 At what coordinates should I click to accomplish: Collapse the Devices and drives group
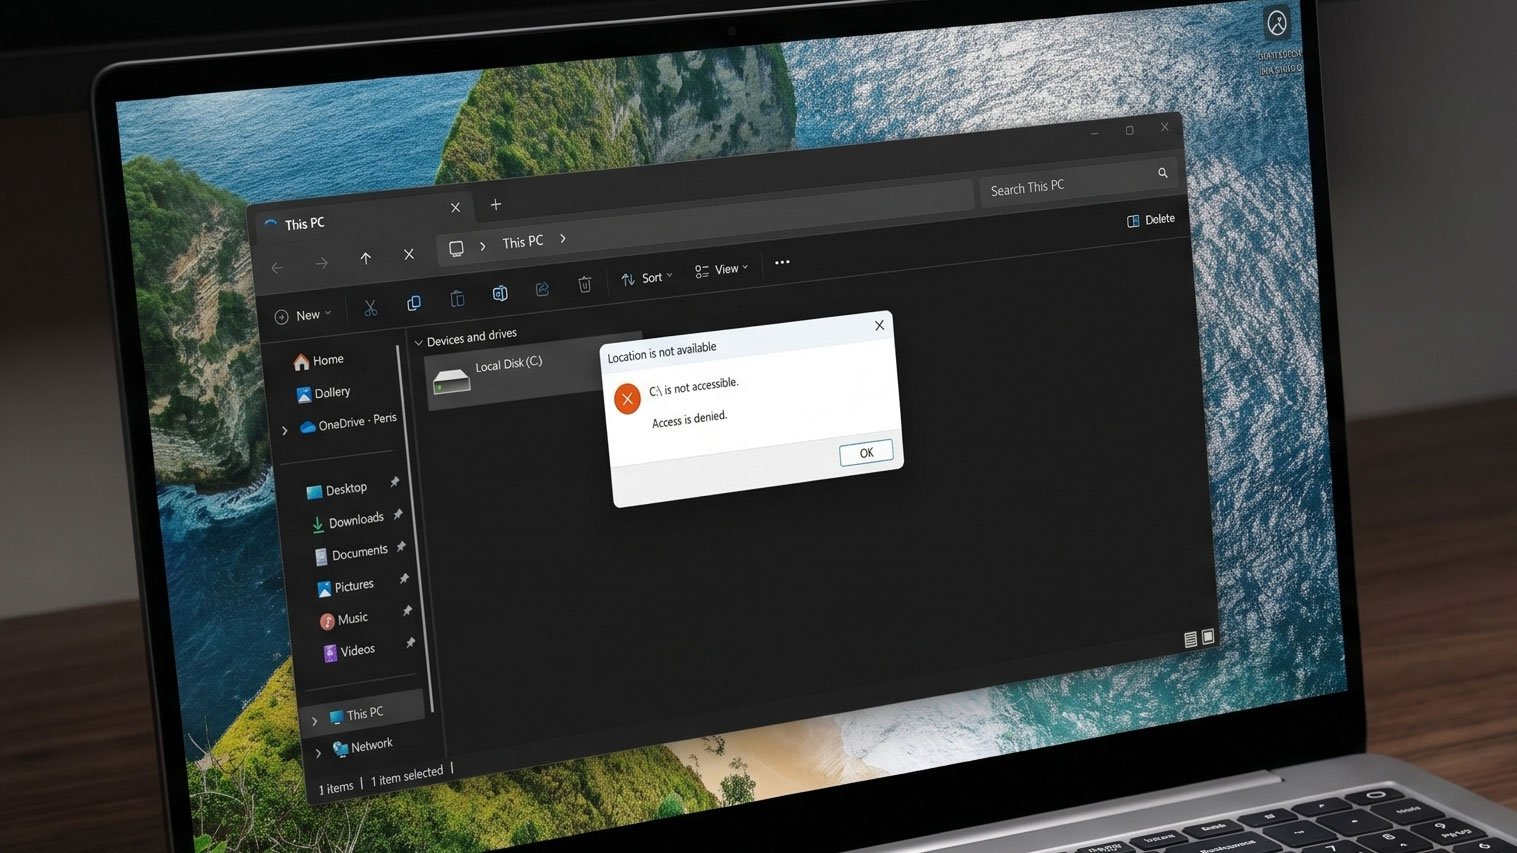click(x=419, y=342)
